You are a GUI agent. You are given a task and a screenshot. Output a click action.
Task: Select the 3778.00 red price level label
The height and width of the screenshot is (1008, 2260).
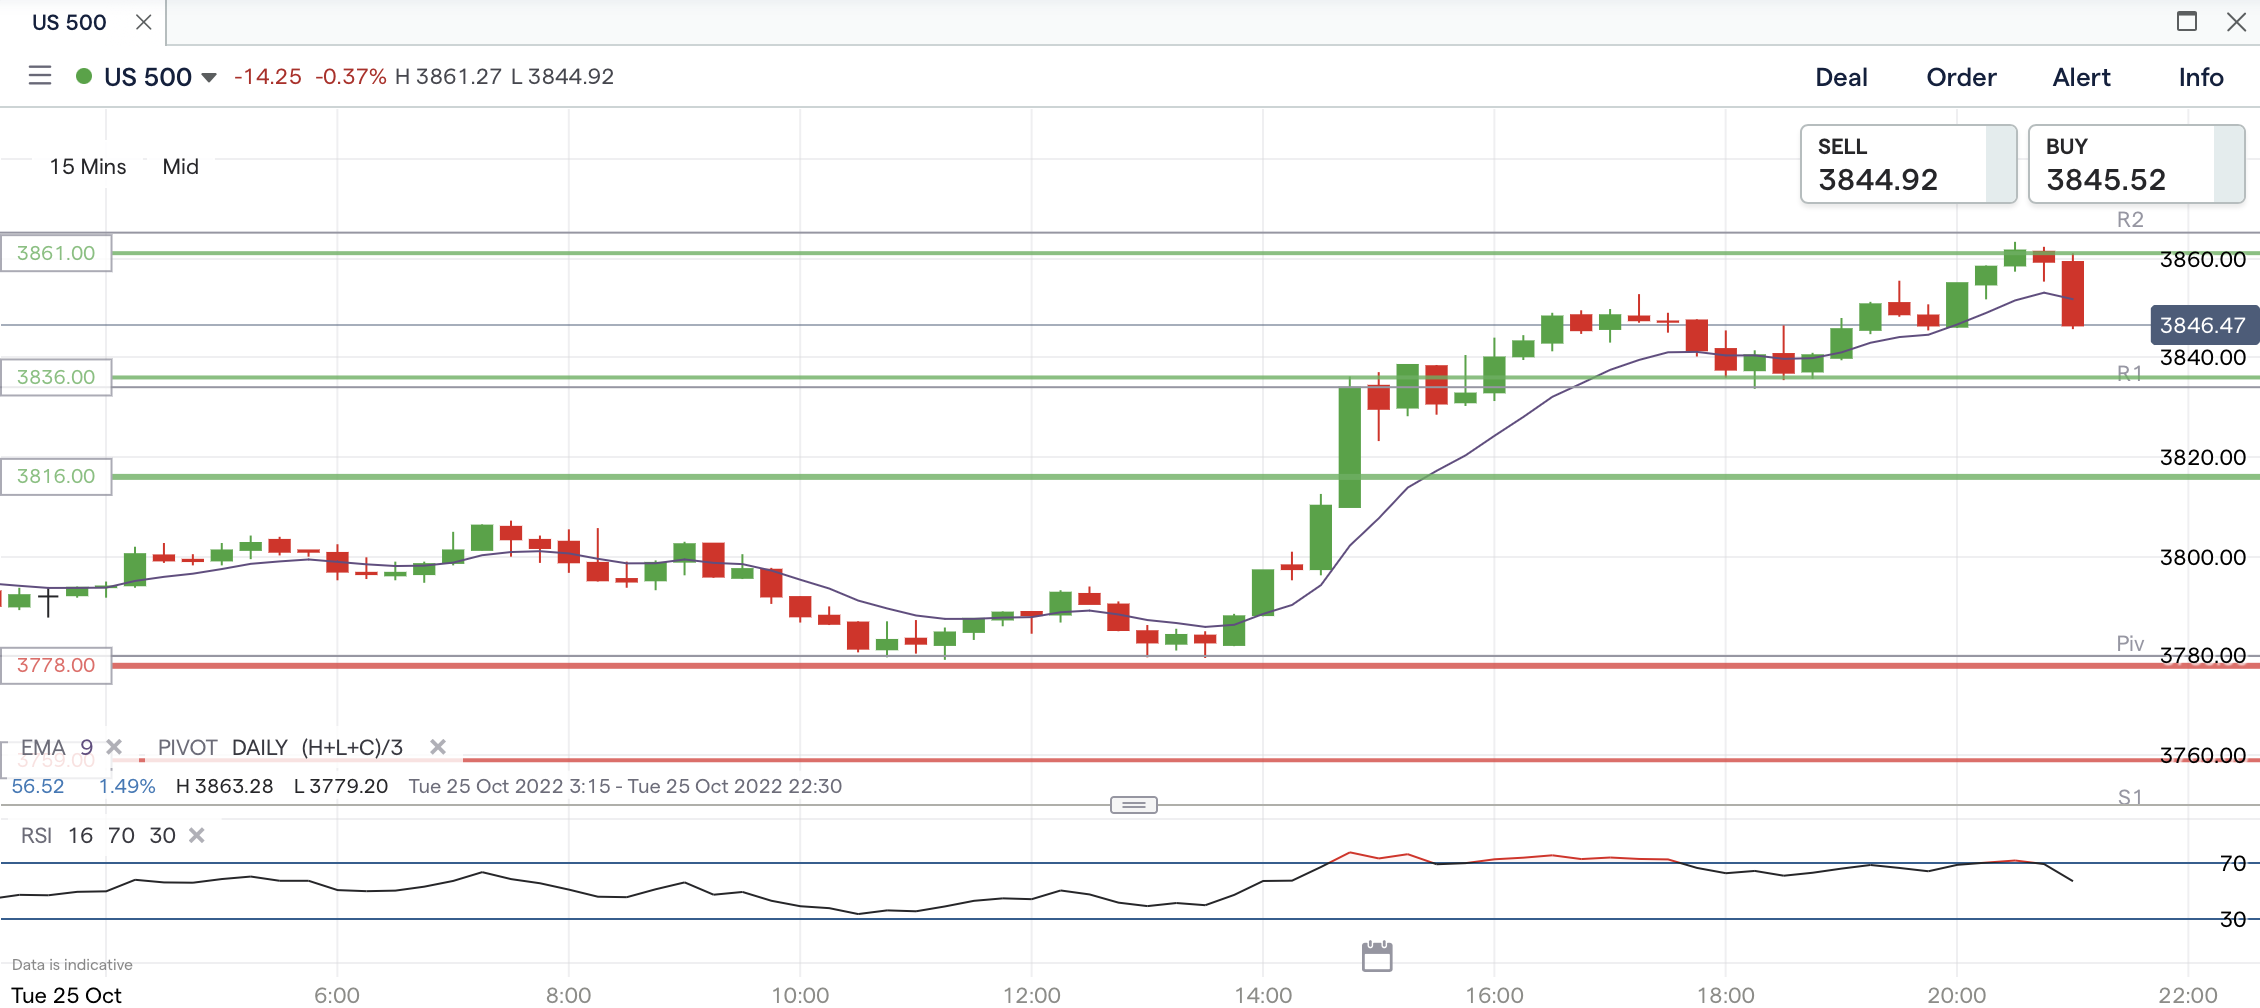click(x=56, y=665)
